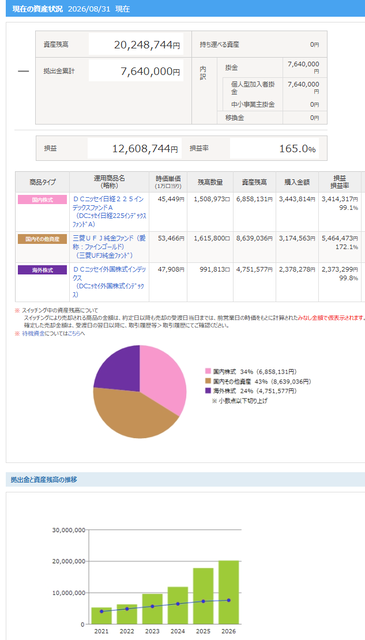Click the pink legend swatch for 国内株式
Viewport: 365px width, 640px height.
click(x=208, y=371)
